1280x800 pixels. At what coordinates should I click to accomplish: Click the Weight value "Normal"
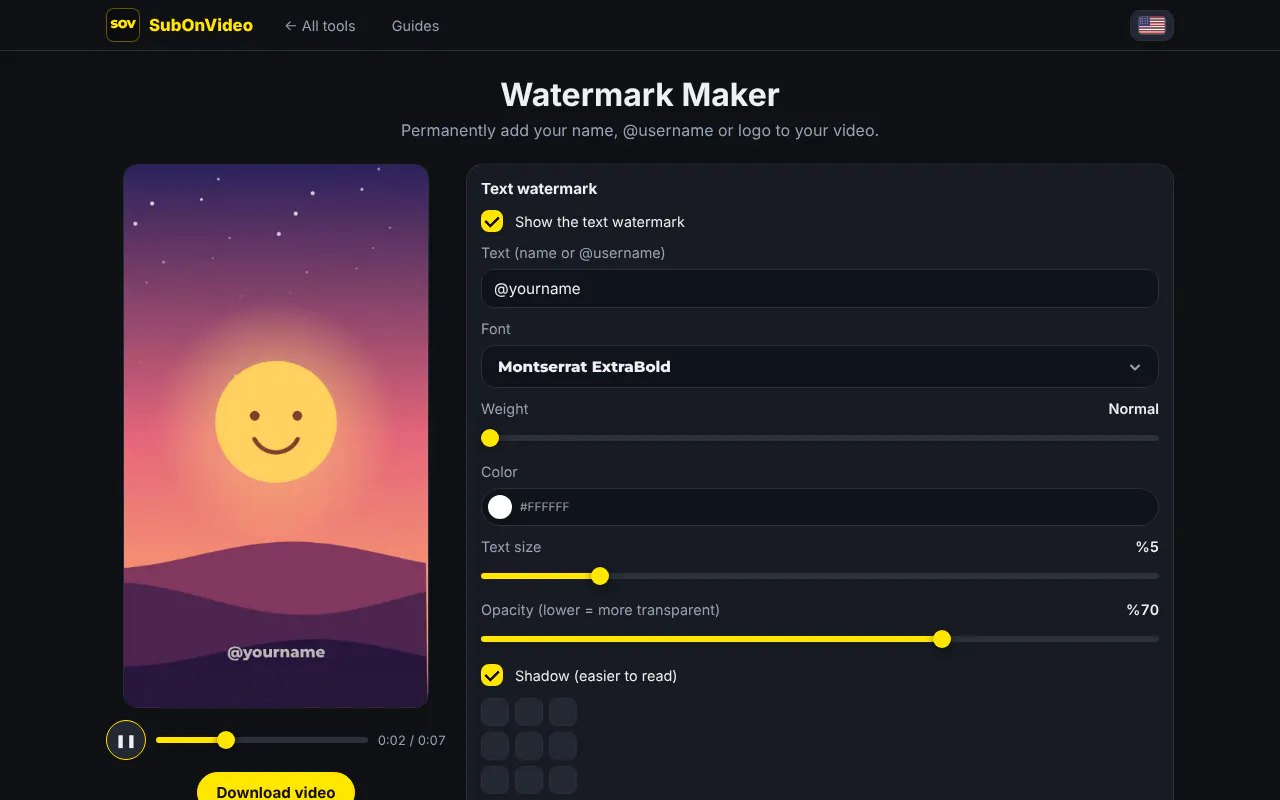(1133, 409)
